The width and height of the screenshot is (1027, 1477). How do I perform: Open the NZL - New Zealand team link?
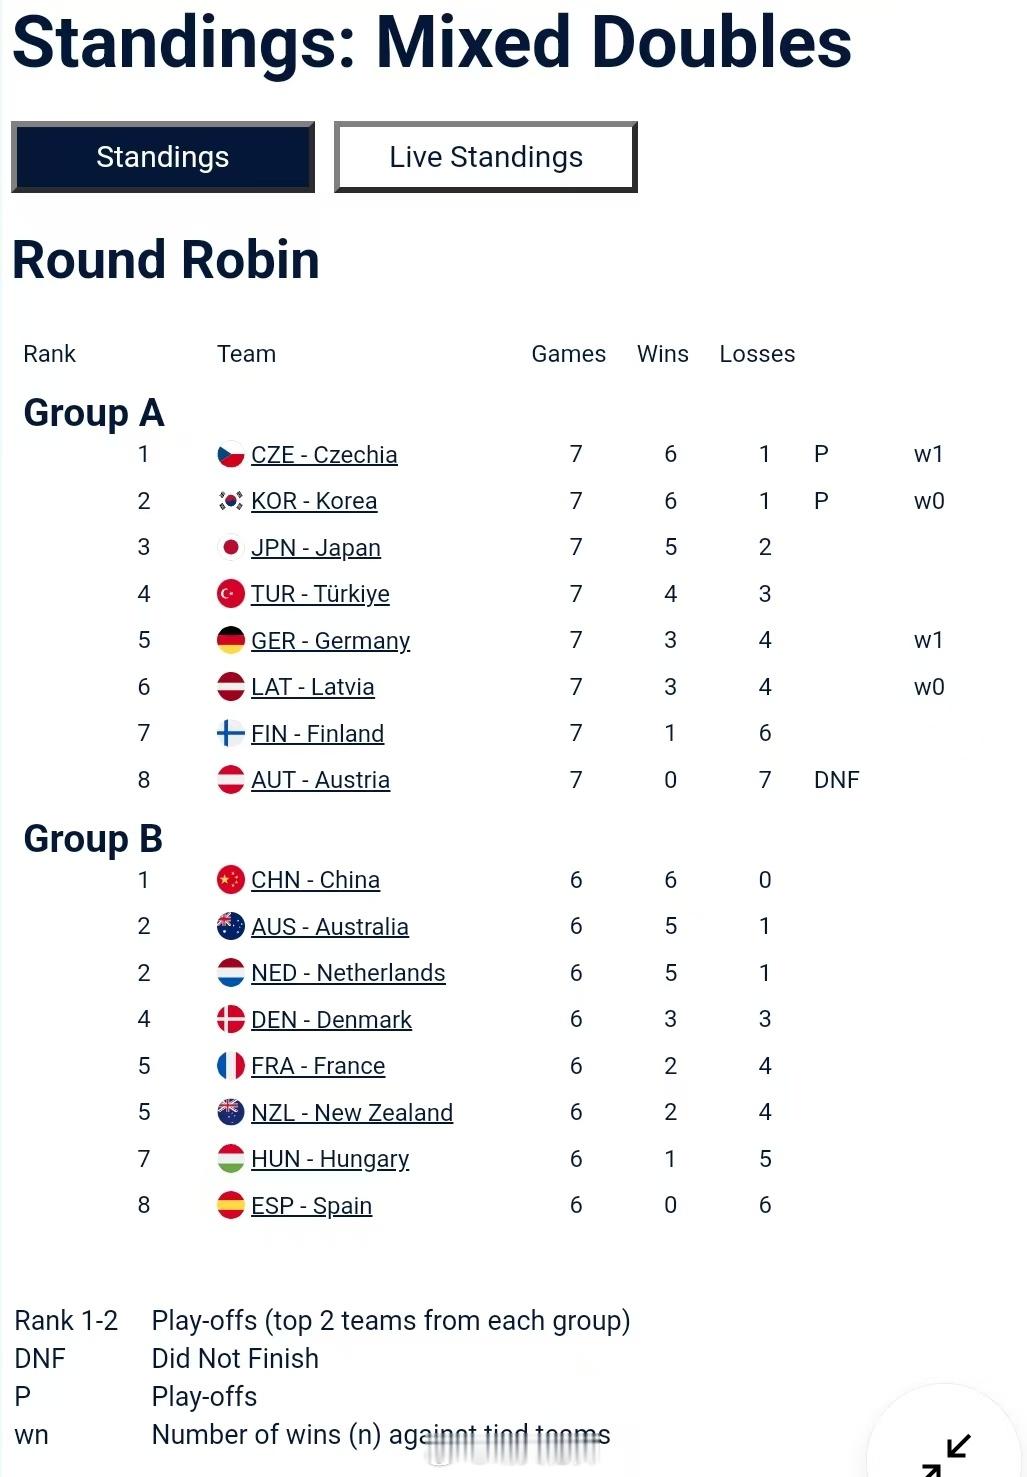352,1113
